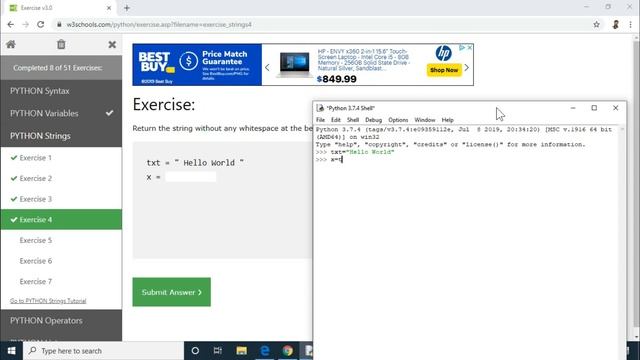Open the Shell menu in Python Shell
640x360 pixels.
[x=353, y=120]
